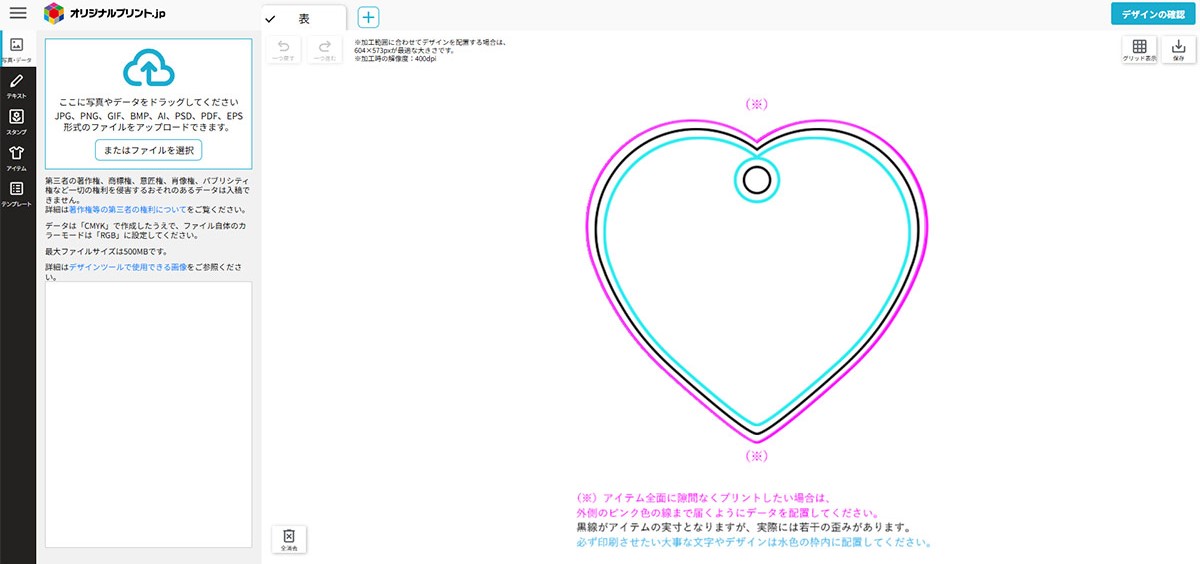Click the redo arrow button
1200x564 pixels.
(324, 51)
